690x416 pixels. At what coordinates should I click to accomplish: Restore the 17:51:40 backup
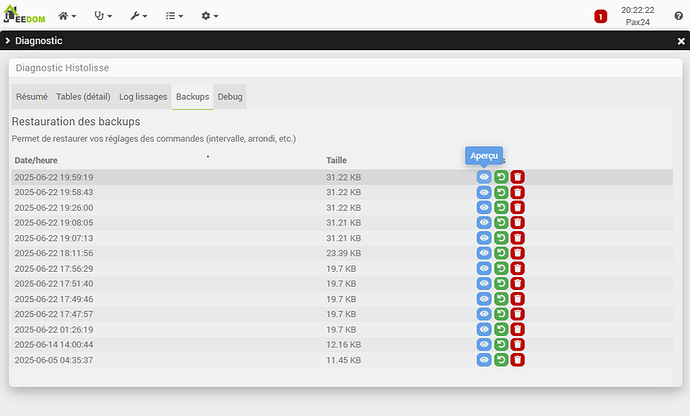pyautogui.click(x=501, y=283)
